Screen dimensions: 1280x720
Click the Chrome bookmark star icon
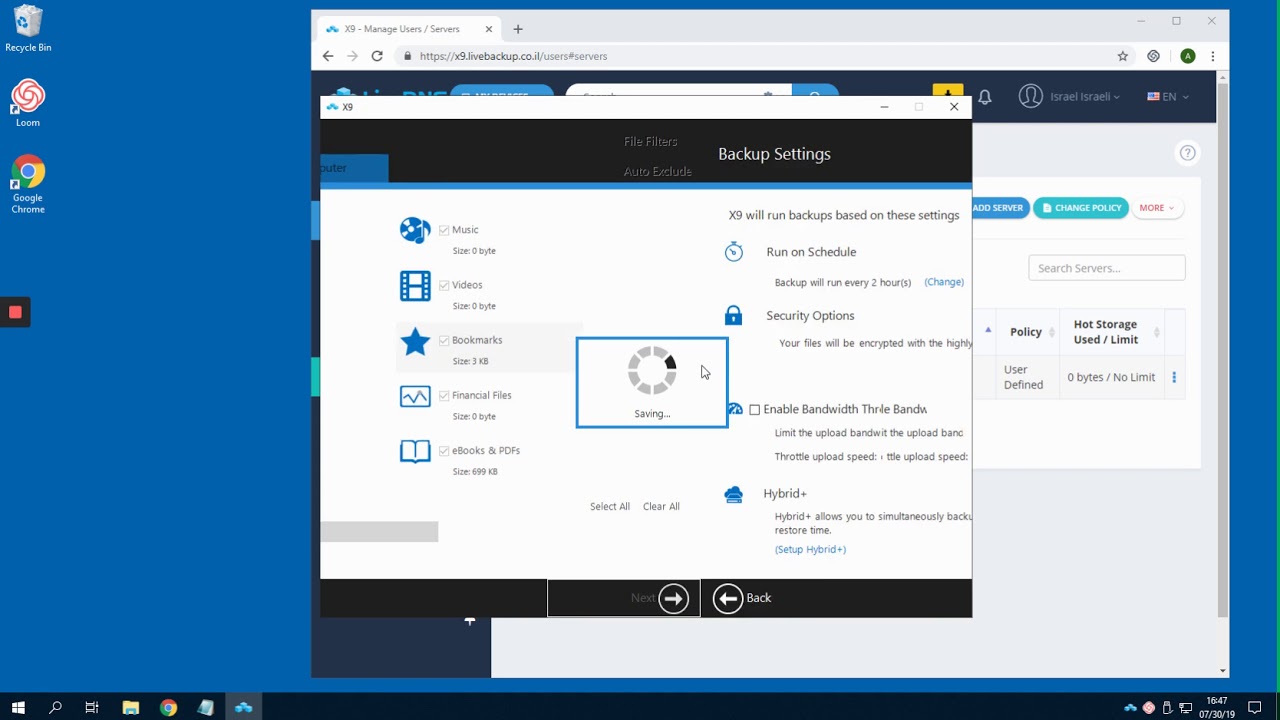(x=1123, y=56)
